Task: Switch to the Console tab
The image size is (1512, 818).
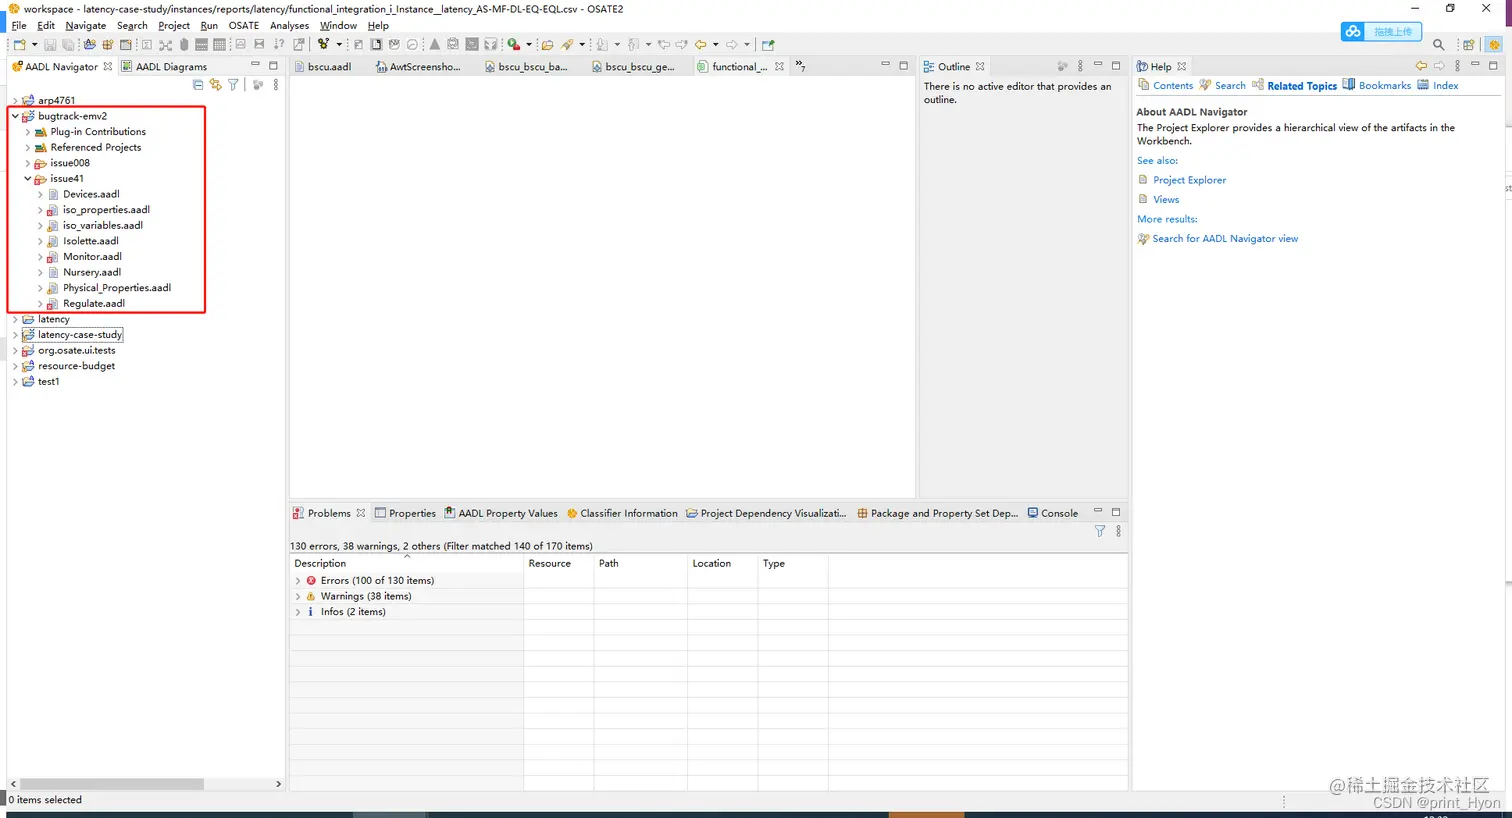Action: 1053,513
